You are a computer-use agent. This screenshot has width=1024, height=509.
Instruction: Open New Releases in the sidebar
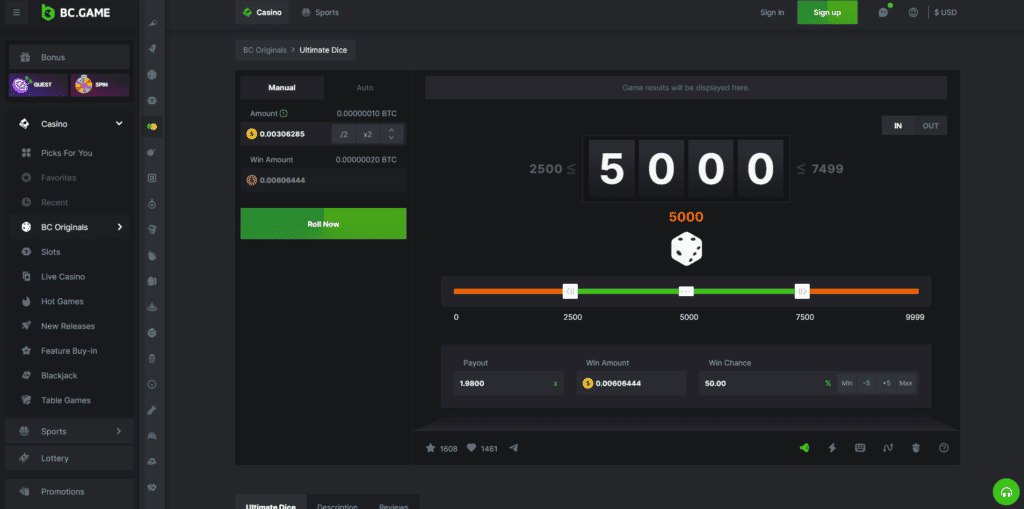pos(69,326)
